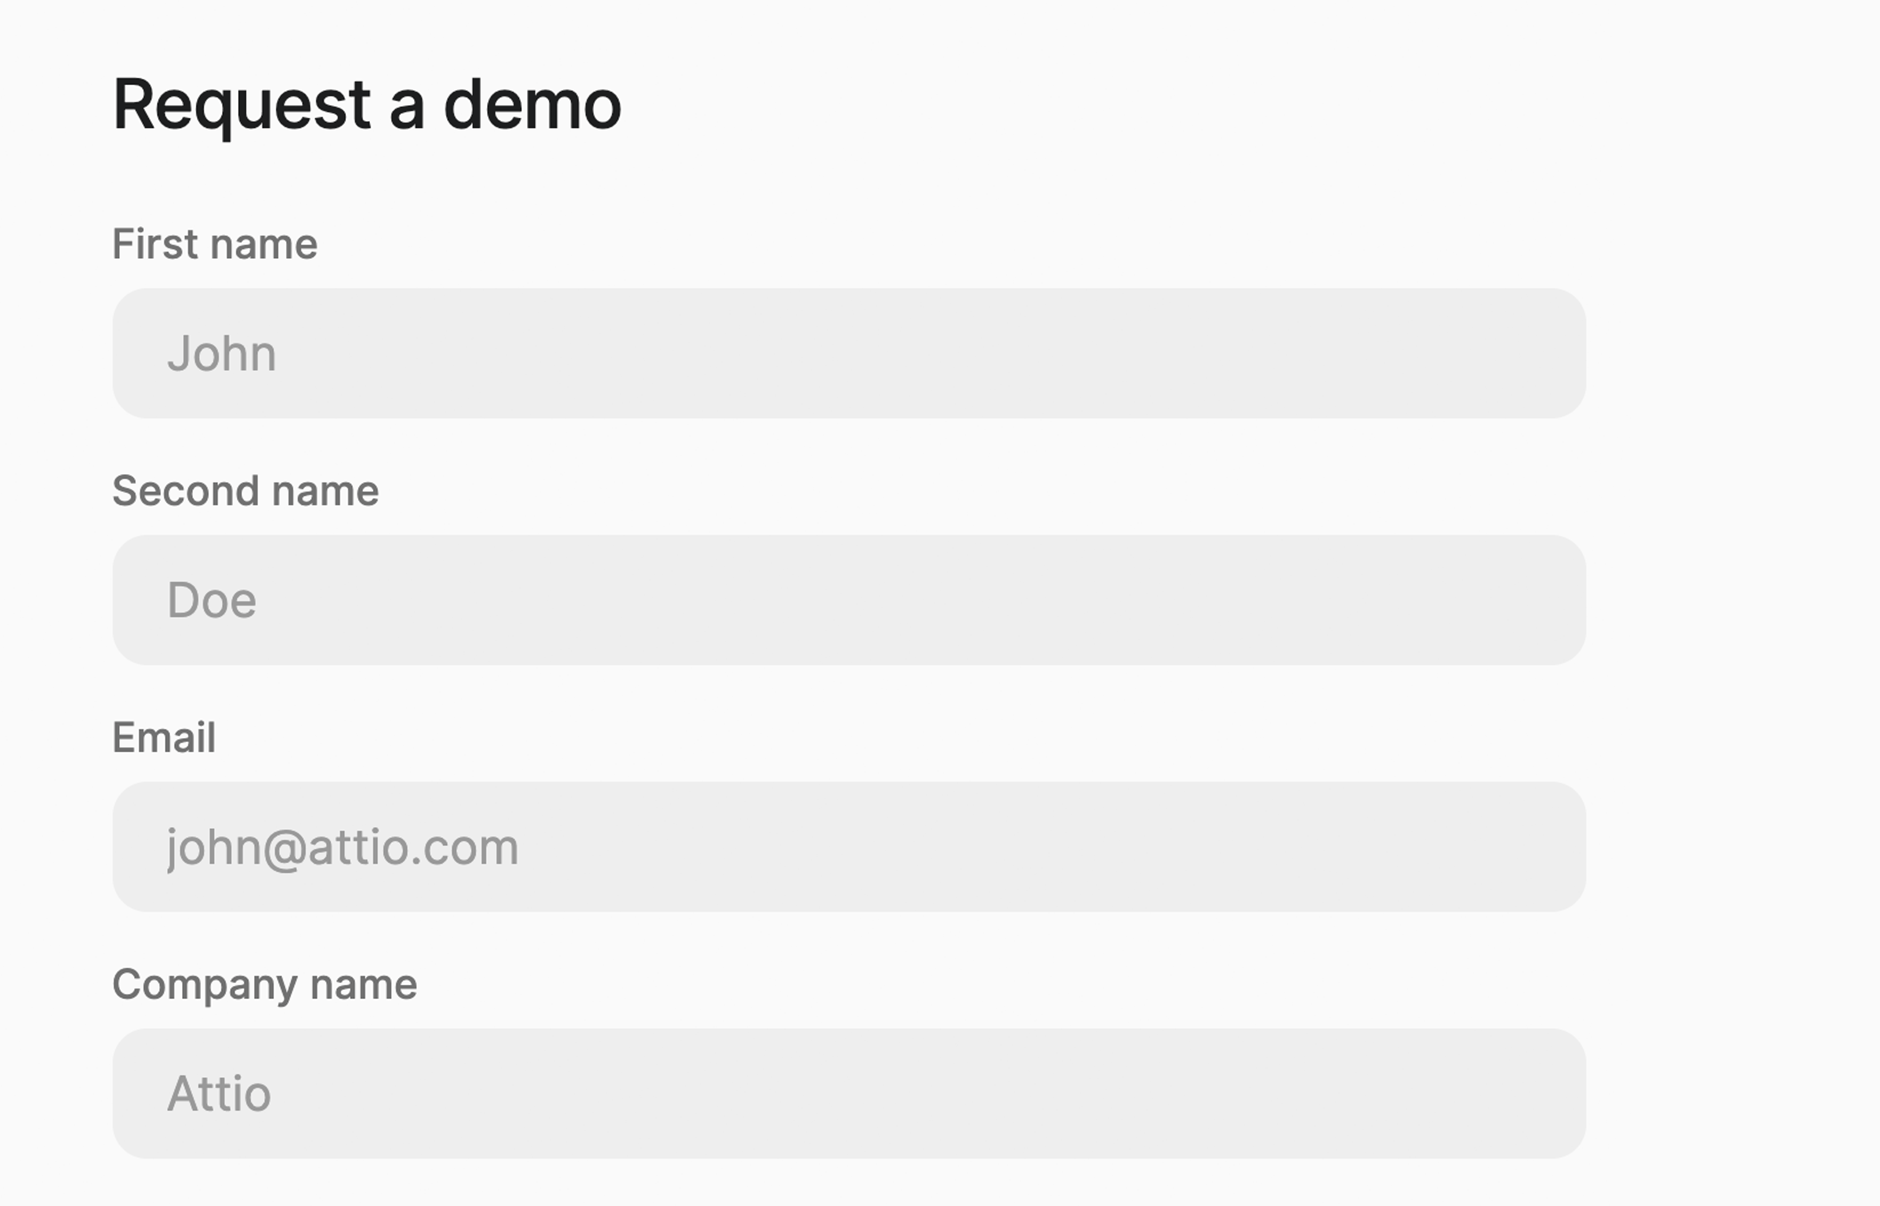Click the First name input field

848,353
